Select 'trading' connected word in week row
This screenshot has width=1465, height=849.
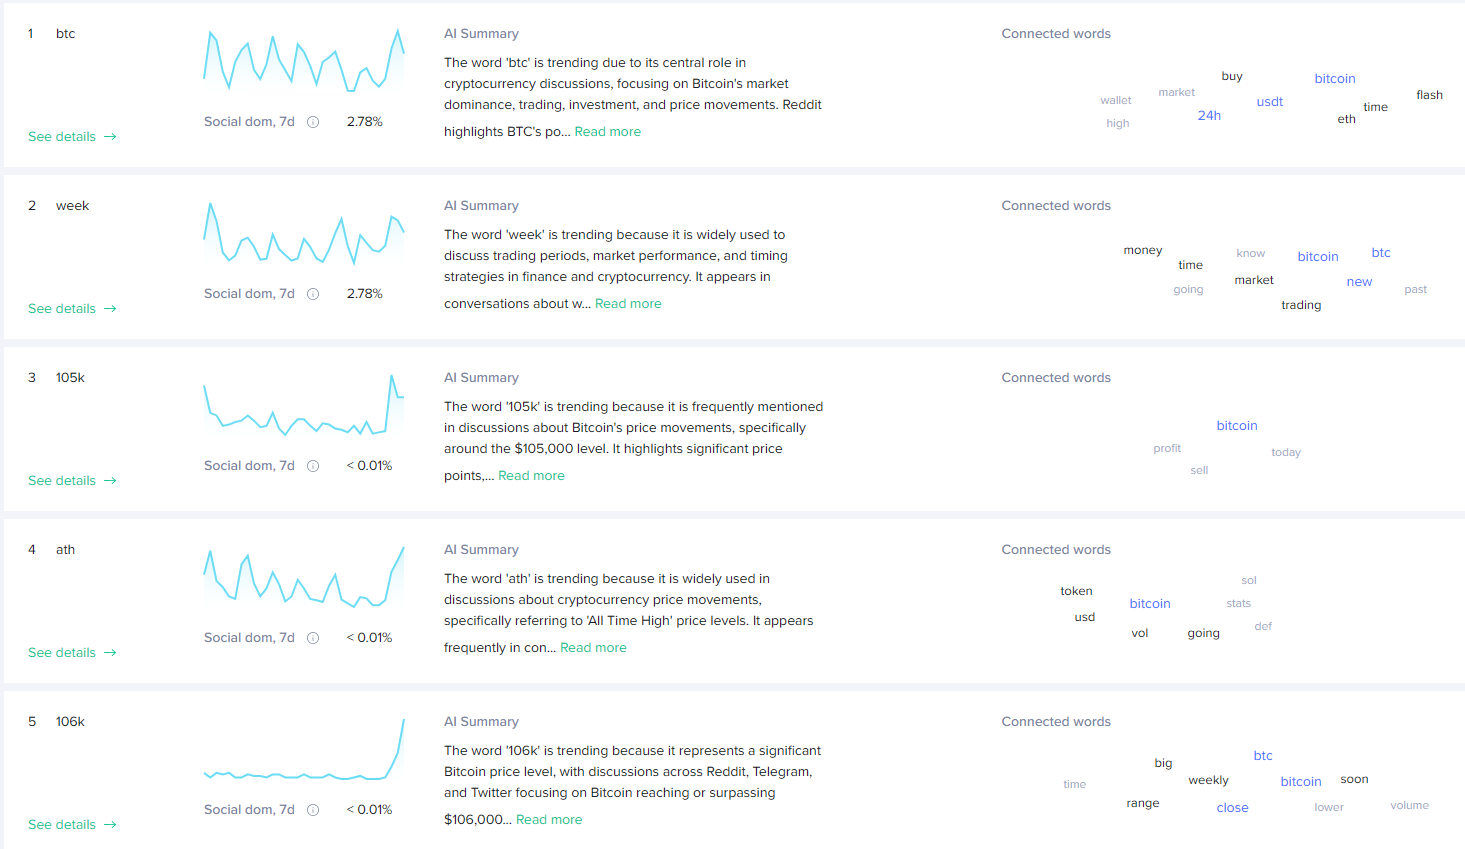pos(1301,305)
